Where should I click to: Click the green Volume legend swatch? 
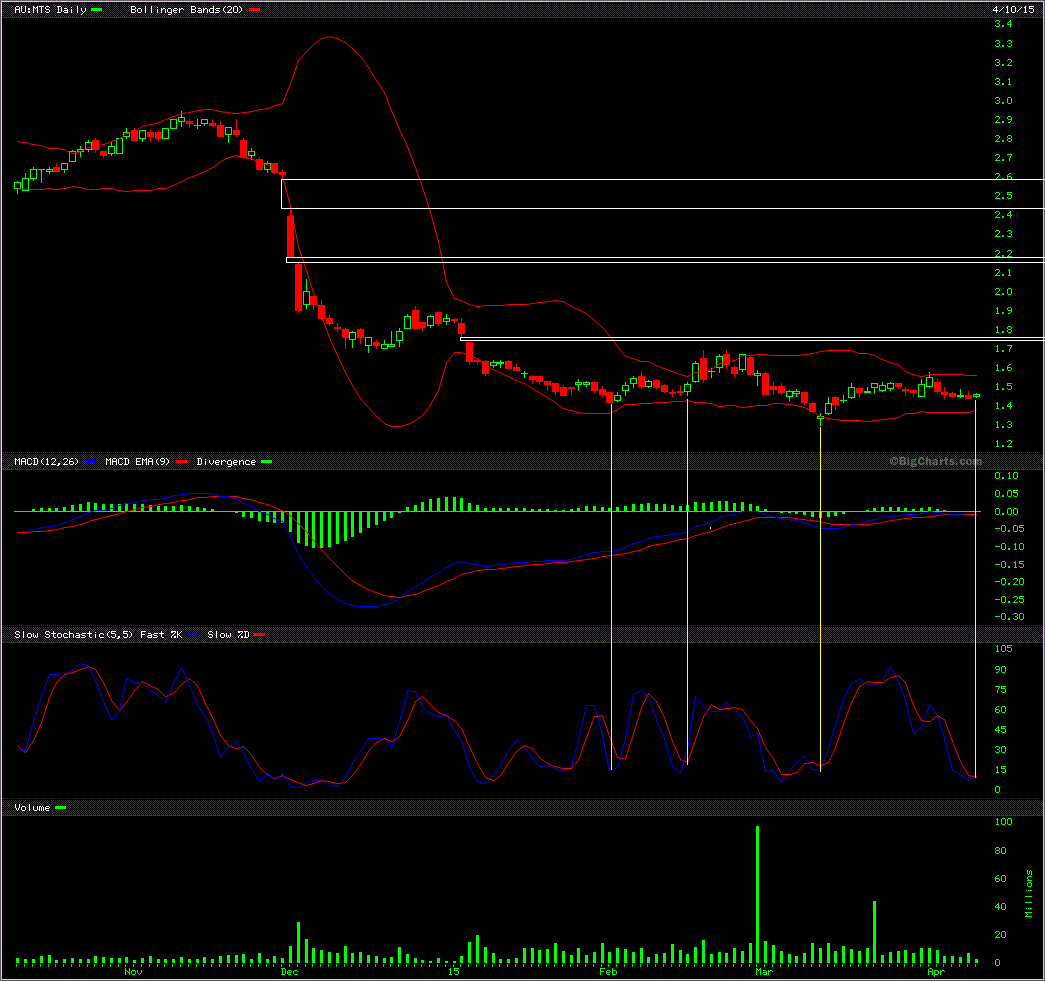coord(61,808)
